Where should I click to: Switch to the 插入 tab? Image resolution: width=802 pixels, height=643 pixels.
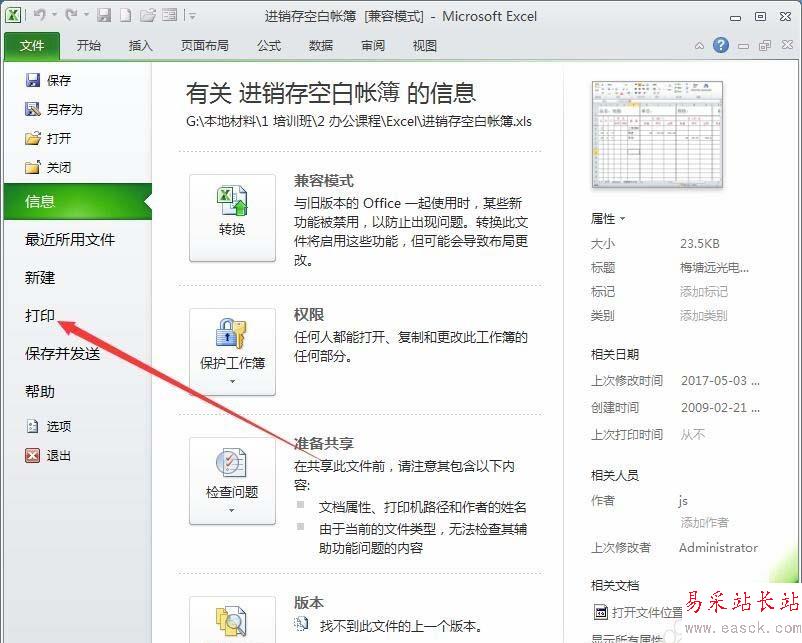[141, 46]
